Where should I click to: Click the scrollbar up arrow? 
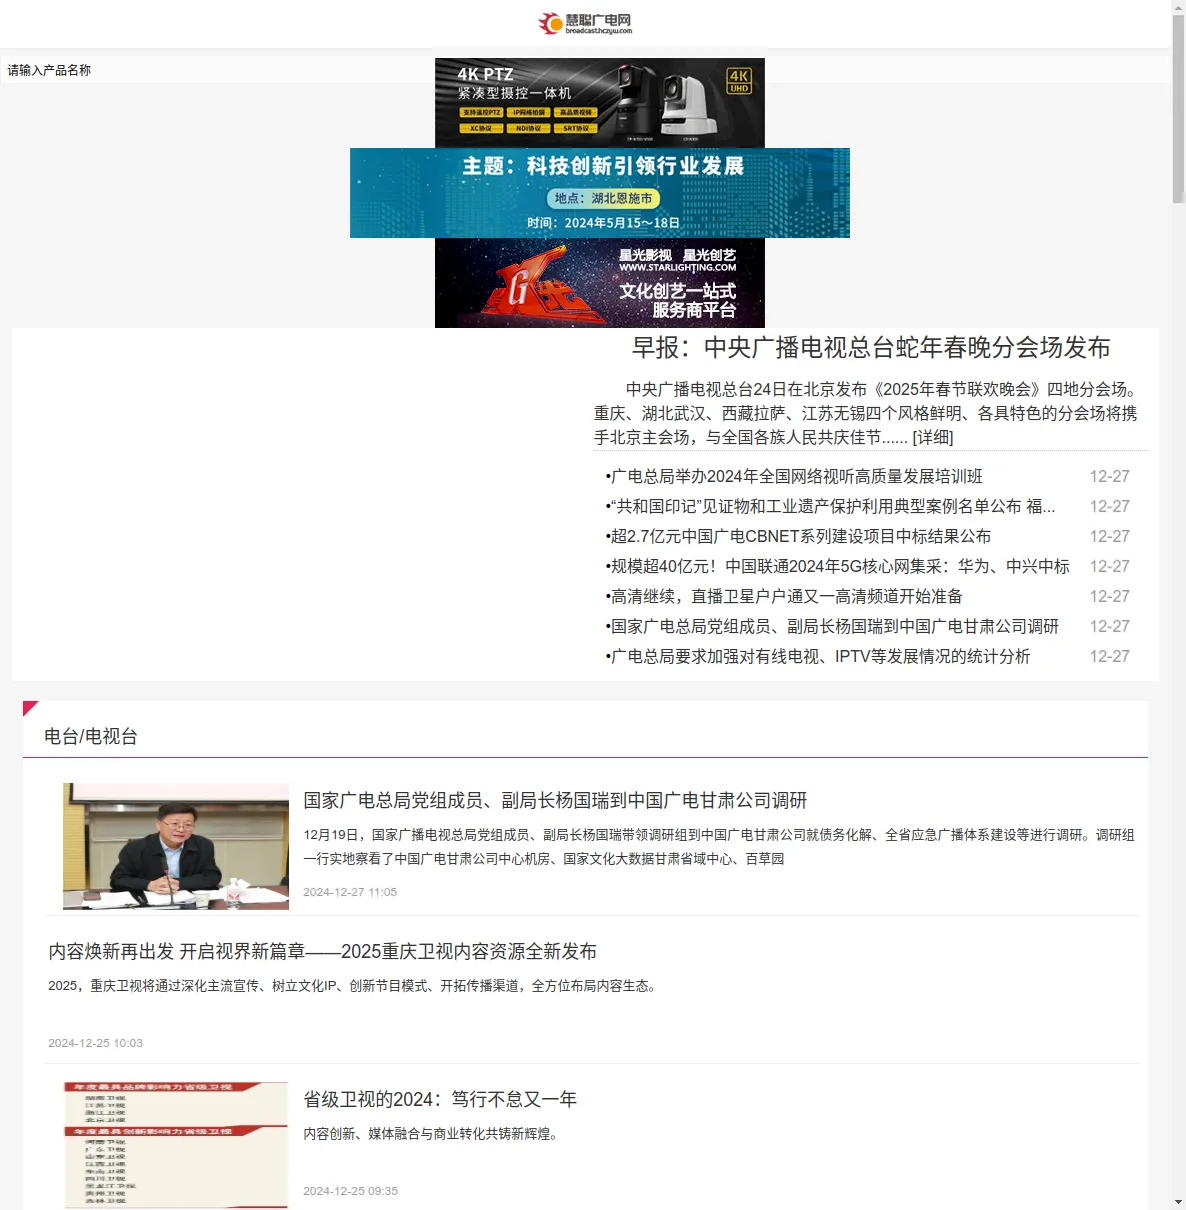click(x=1178, y=6)
